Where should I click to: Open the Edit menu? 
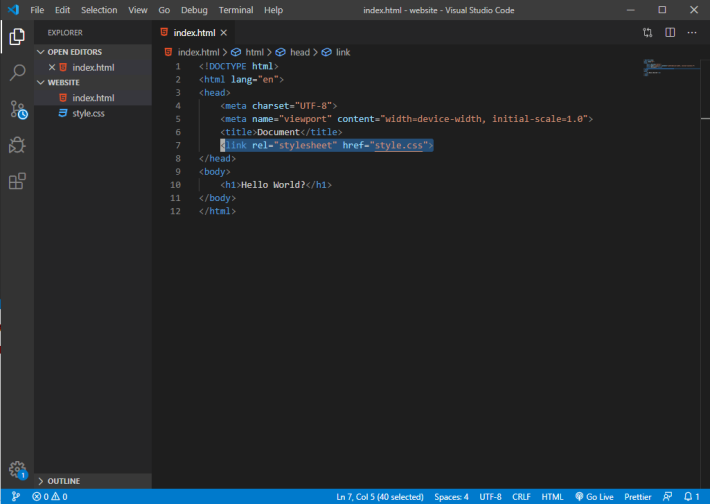tap(62, 10)
